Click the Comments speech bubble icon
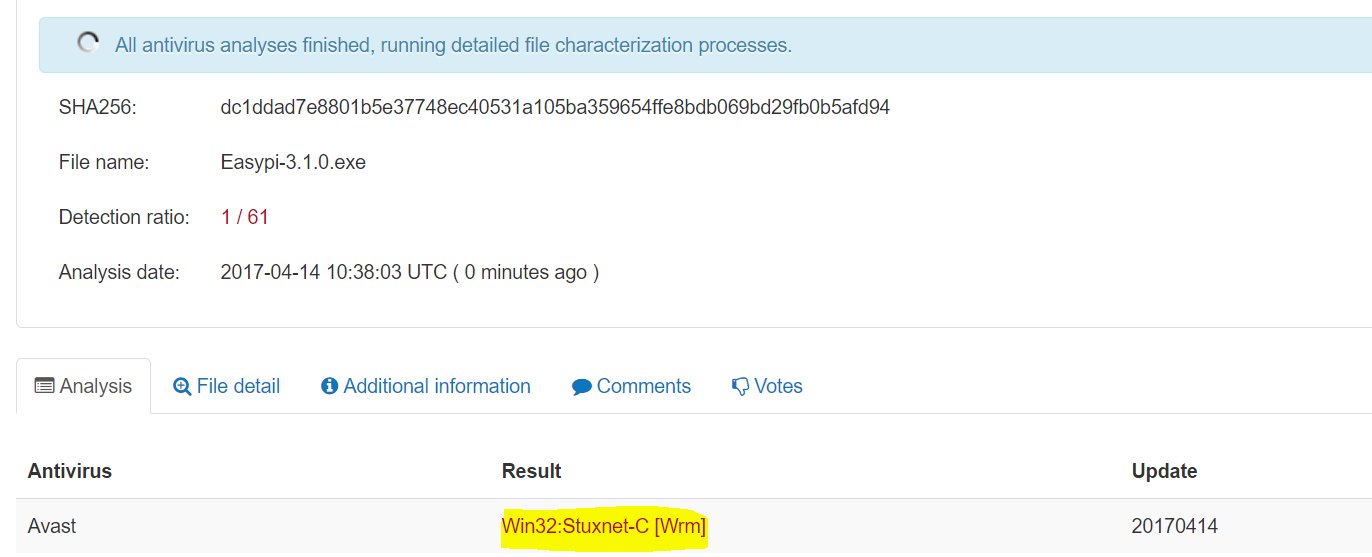The height and width of the screenshot is (557, 1372). (582, 387)
